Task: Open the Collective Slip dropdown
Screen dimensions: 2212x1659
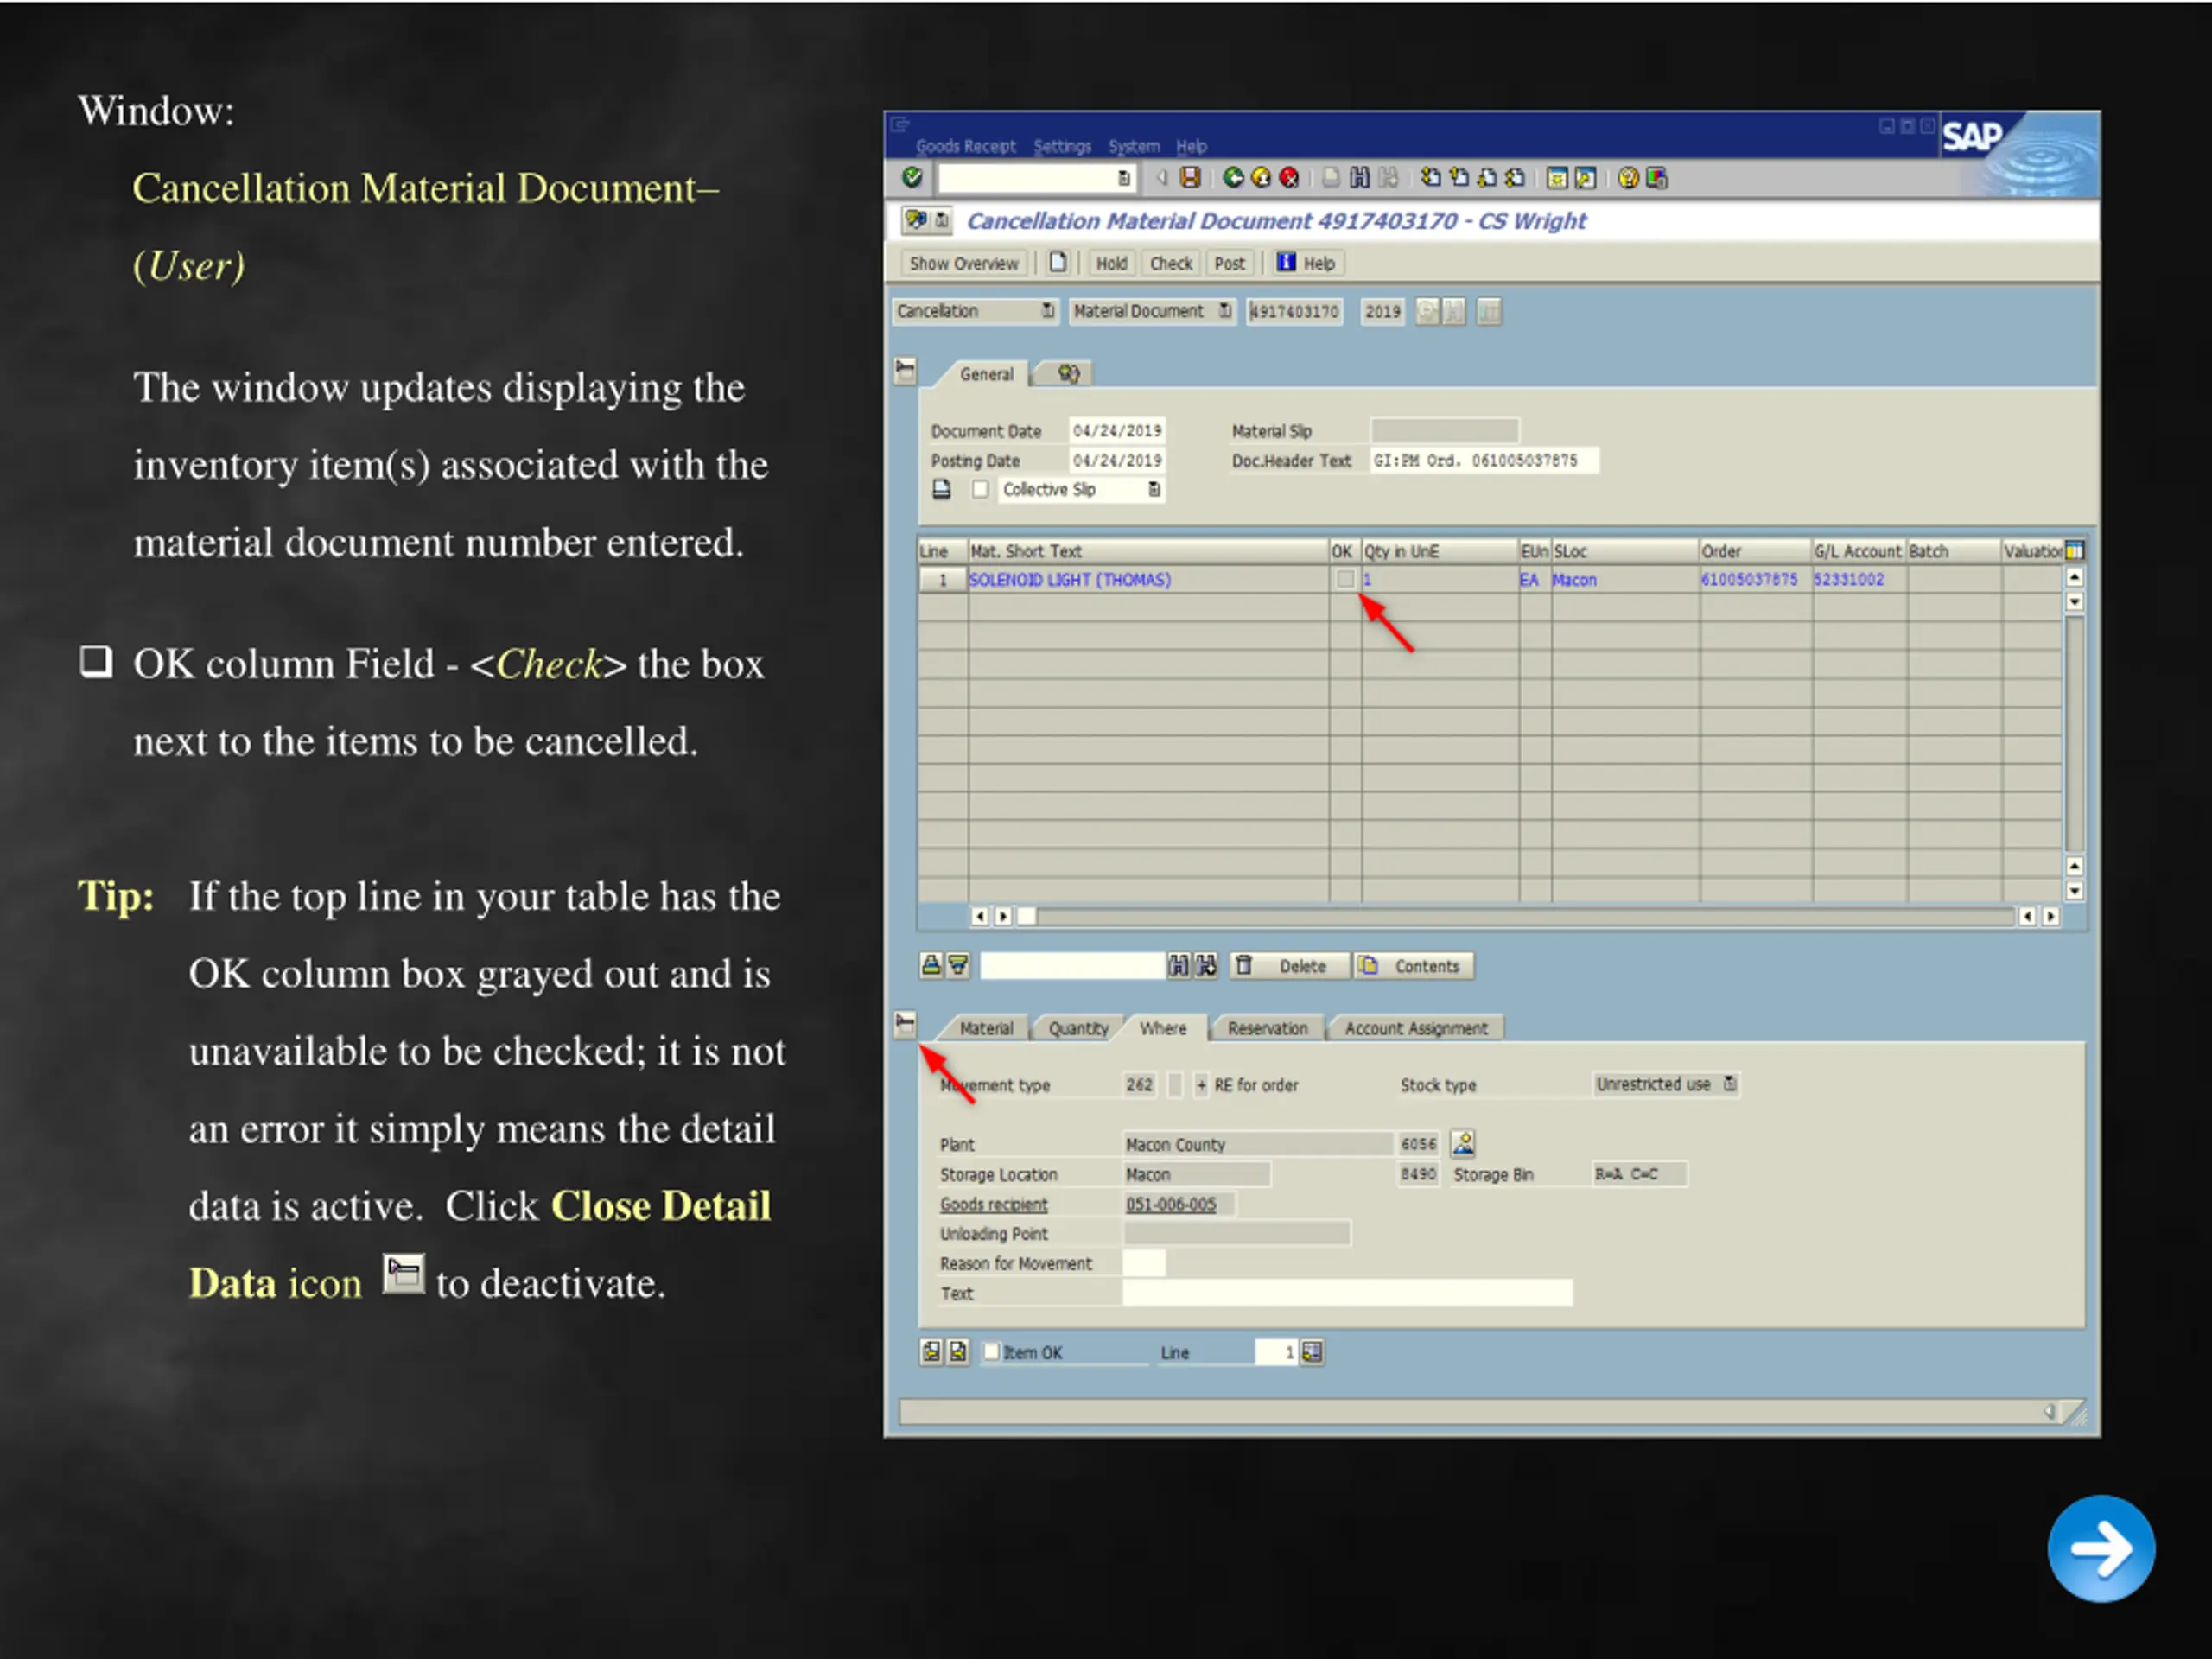Action: click(1154, 489)
